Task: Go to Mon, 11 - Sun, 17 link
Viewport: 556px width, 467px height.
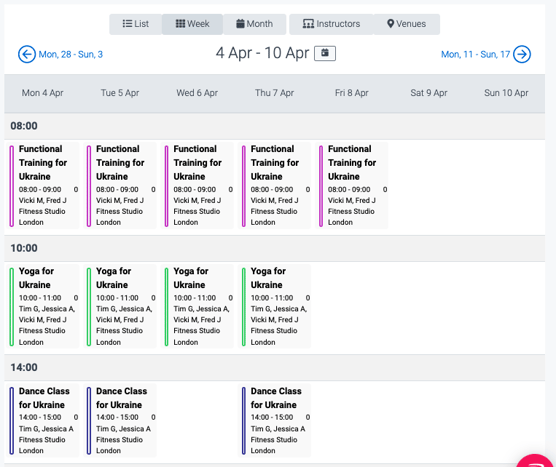Action: coord(475,54)
